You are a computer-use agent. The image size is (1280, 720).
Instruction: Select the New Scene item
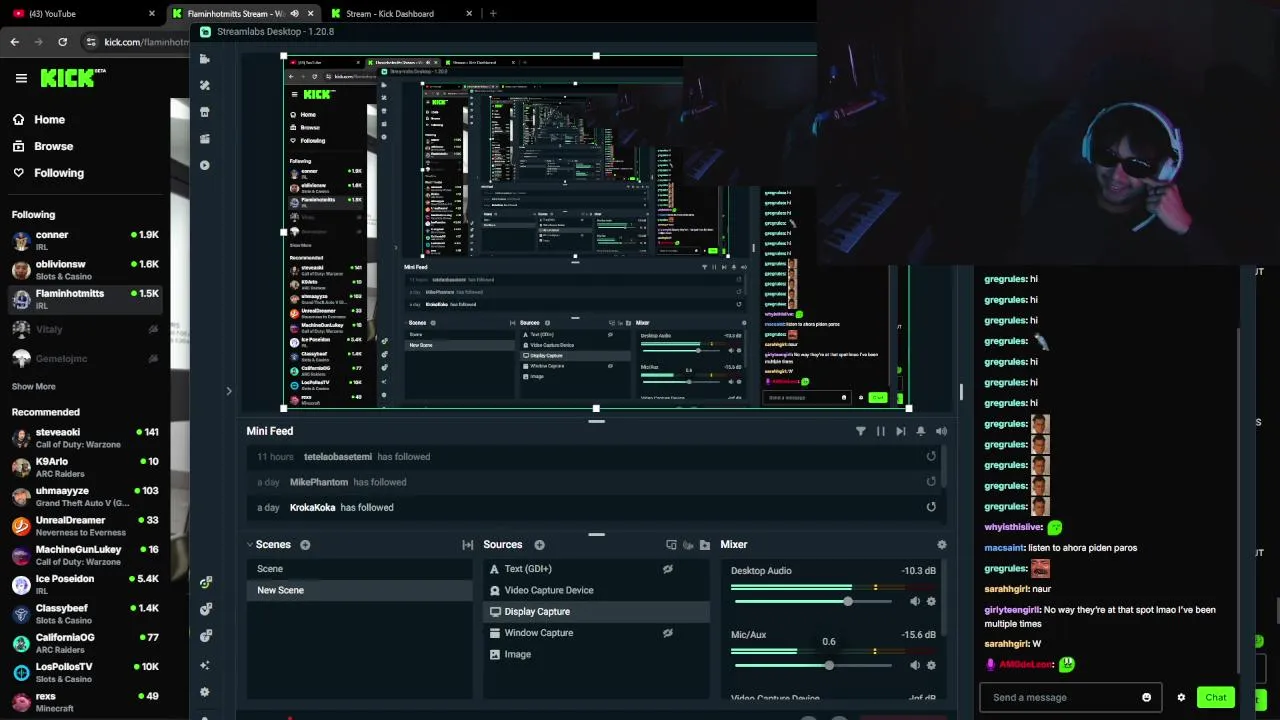[359, 590]
